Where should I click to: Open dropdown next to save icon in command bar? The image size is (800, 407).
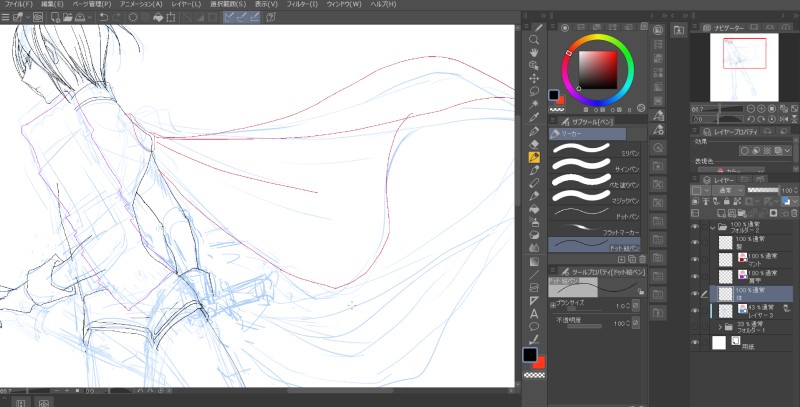[x=90, y=17]
